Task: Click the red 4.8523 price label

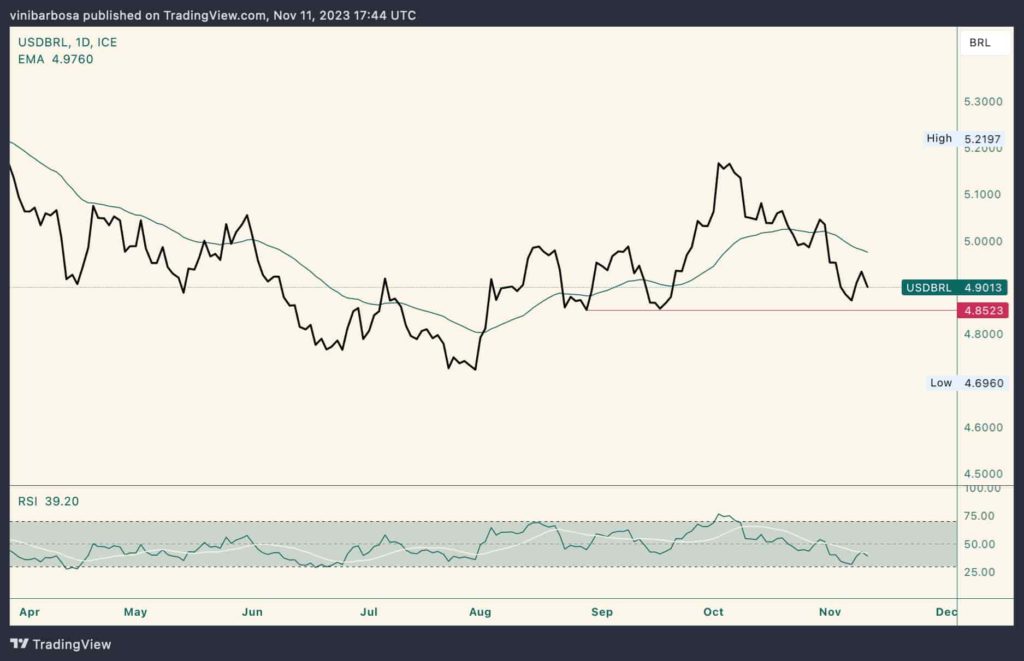Action: pos(983,311)
